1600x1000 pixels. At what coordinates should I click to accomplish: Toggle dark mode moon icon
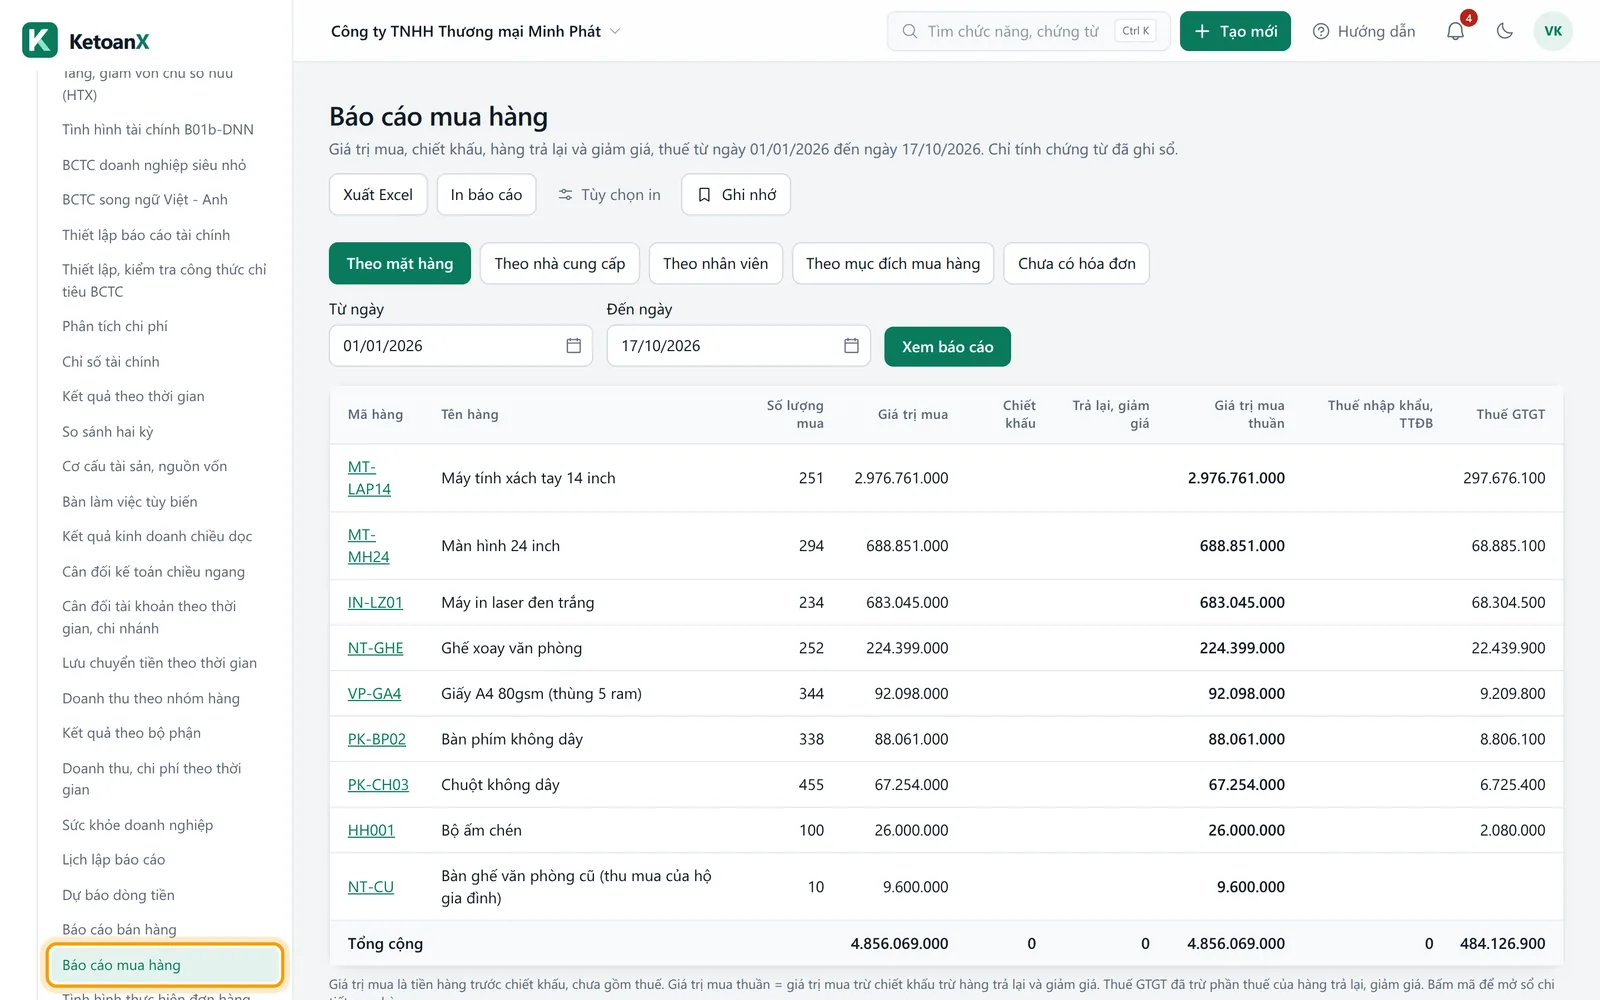tap(1504, 31)
